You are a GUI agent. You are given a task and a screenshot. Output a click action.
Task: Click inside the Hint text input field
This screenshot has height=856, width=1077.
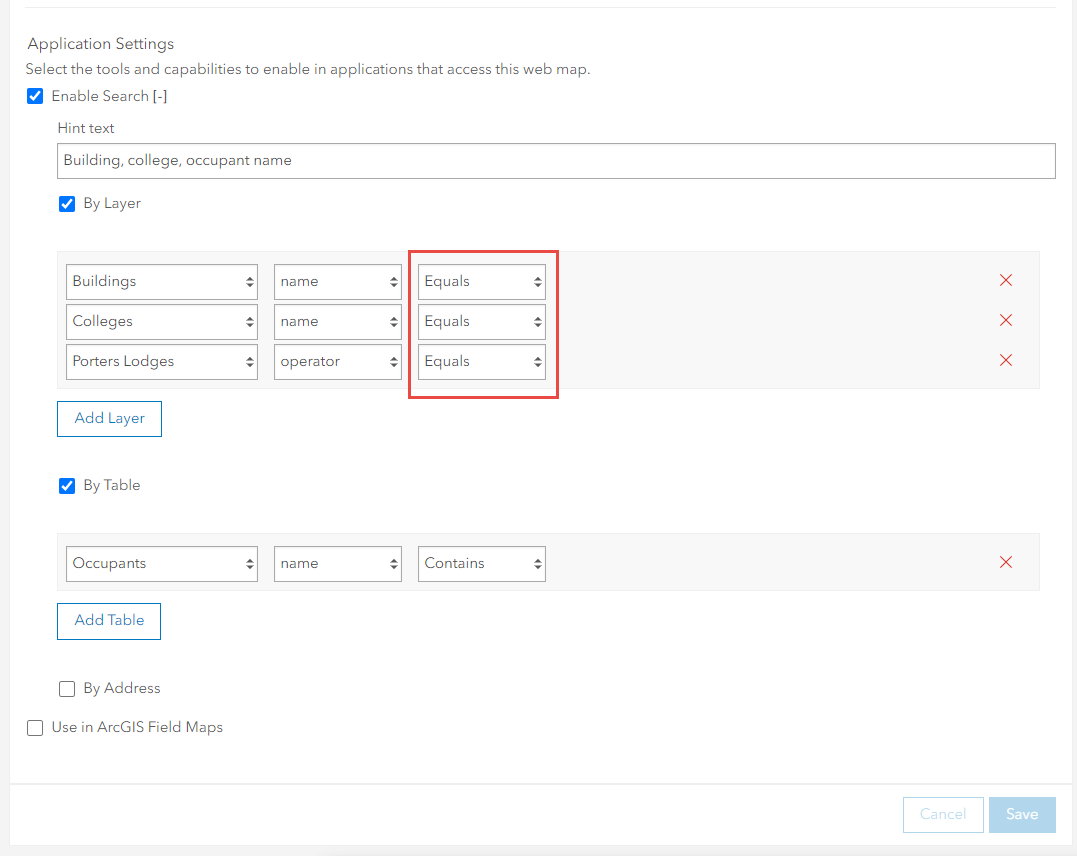click(400, 160)
